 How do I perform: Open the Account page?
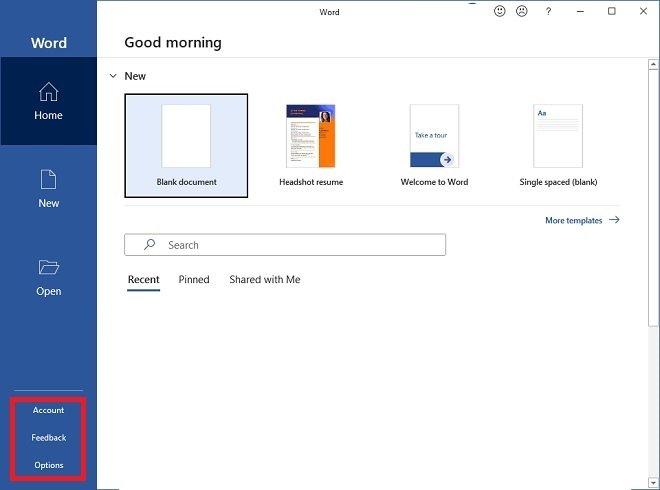pos(48,410)
